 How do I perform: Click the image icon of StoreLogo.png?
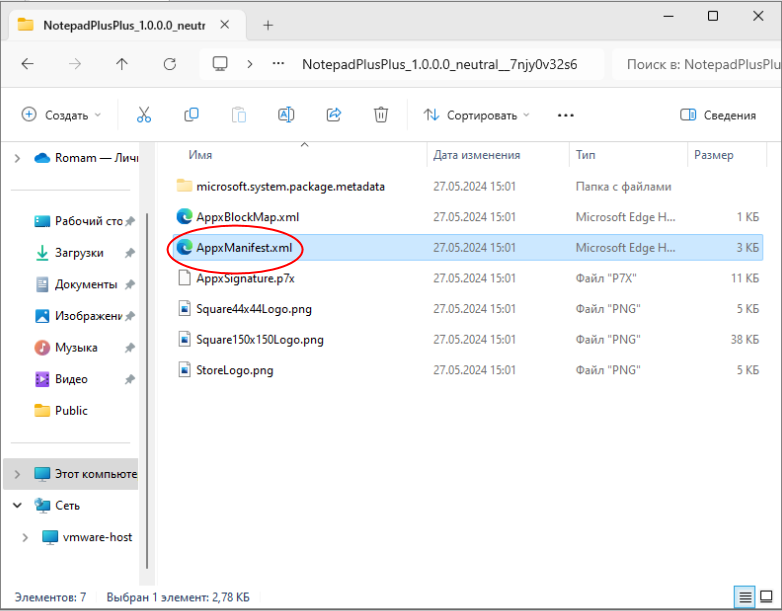click(185, 370)
